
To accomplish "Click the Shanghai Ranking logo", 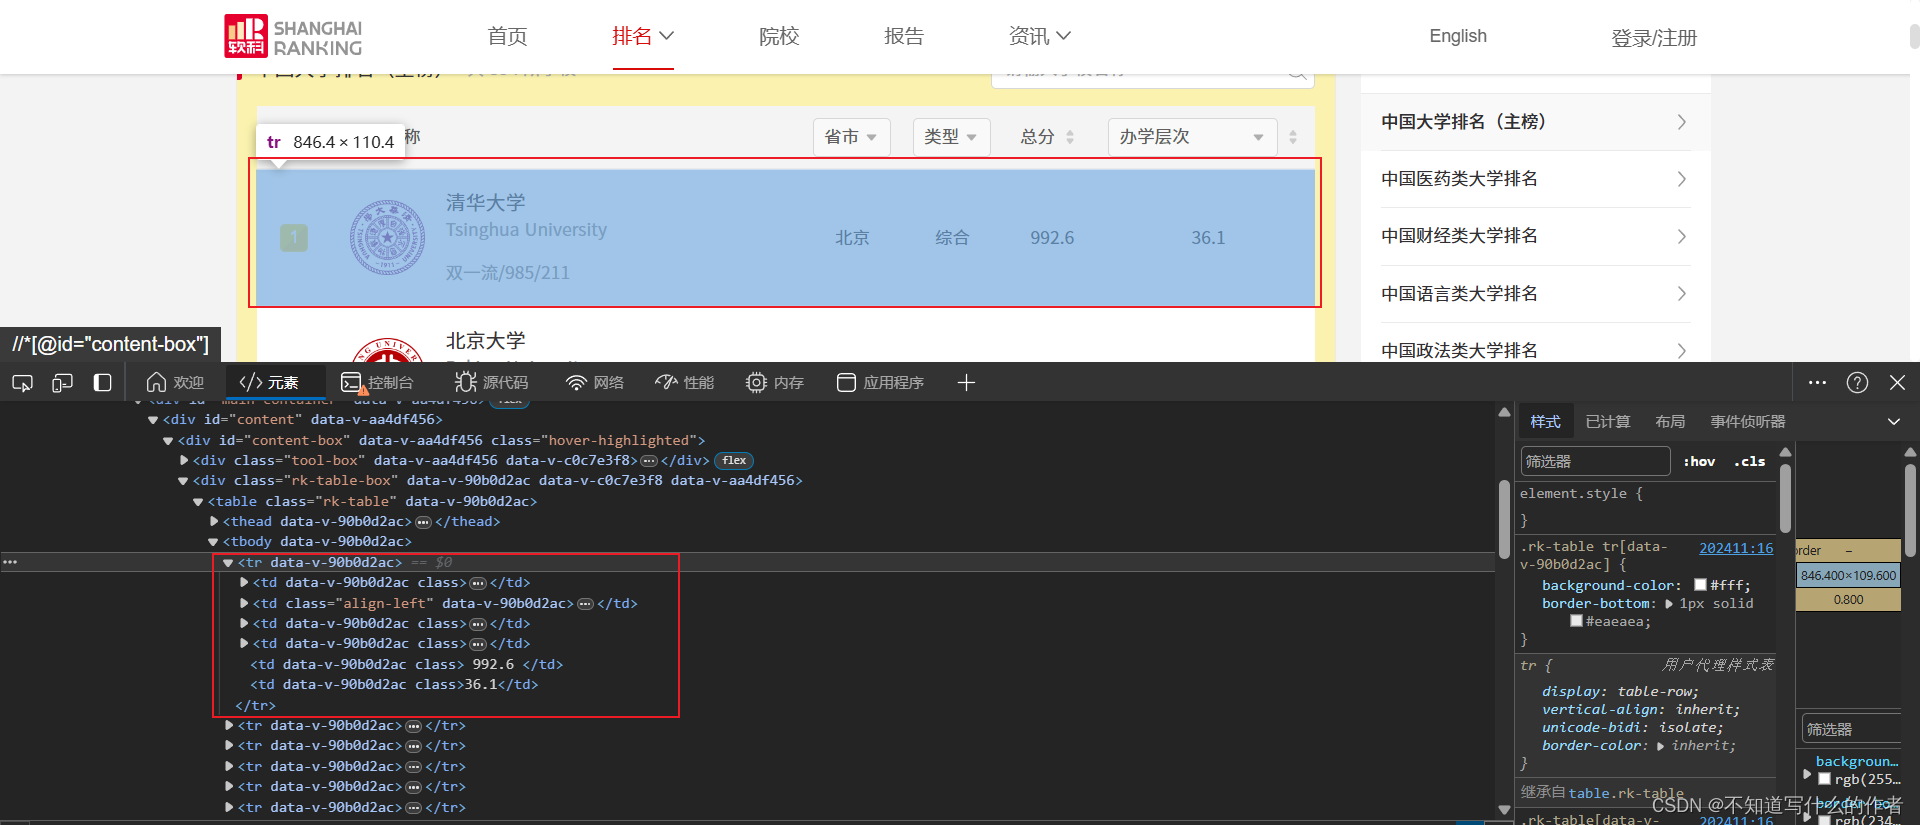I will tap(293, 37).
